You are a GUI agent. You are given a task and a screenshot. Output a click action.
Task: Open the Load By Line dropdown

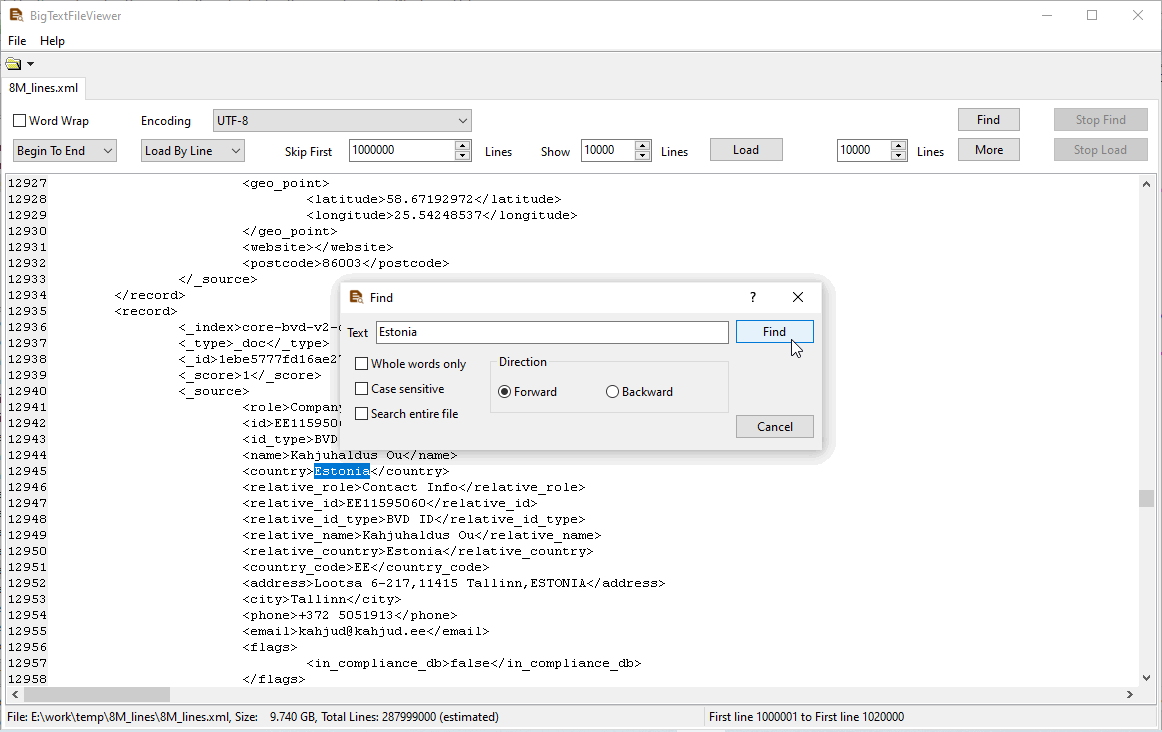point(192,151)
